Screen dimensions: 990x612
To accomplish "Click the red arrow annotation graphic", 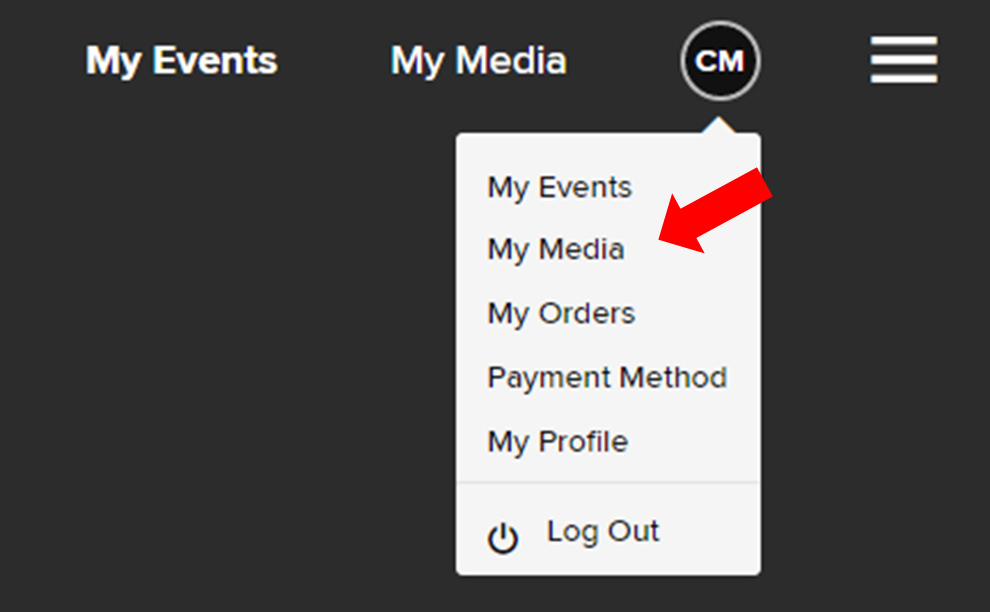I will click(x=715, y=211).
